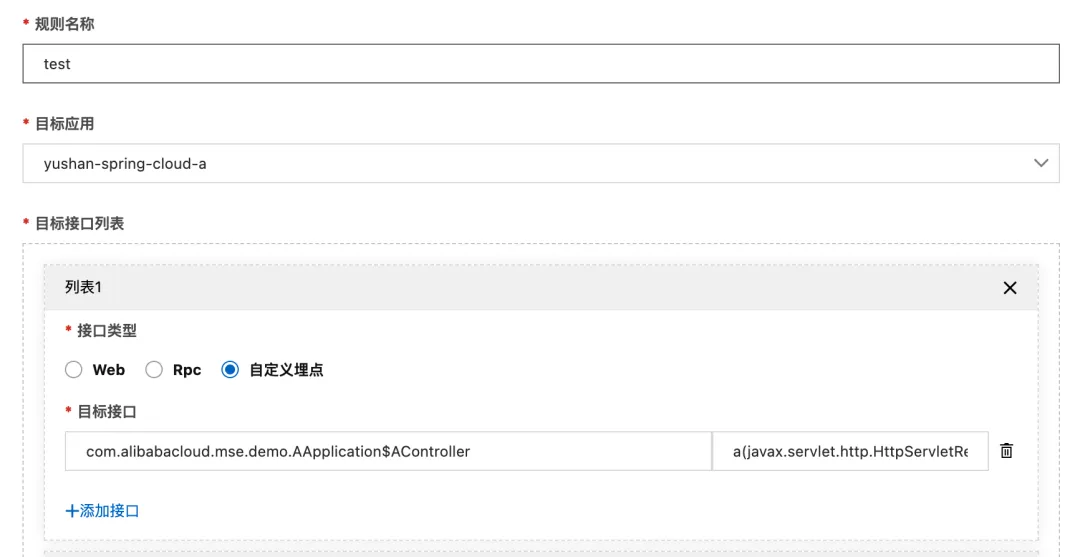Click the 目标接口列表 section label

(x=79, y=223)
